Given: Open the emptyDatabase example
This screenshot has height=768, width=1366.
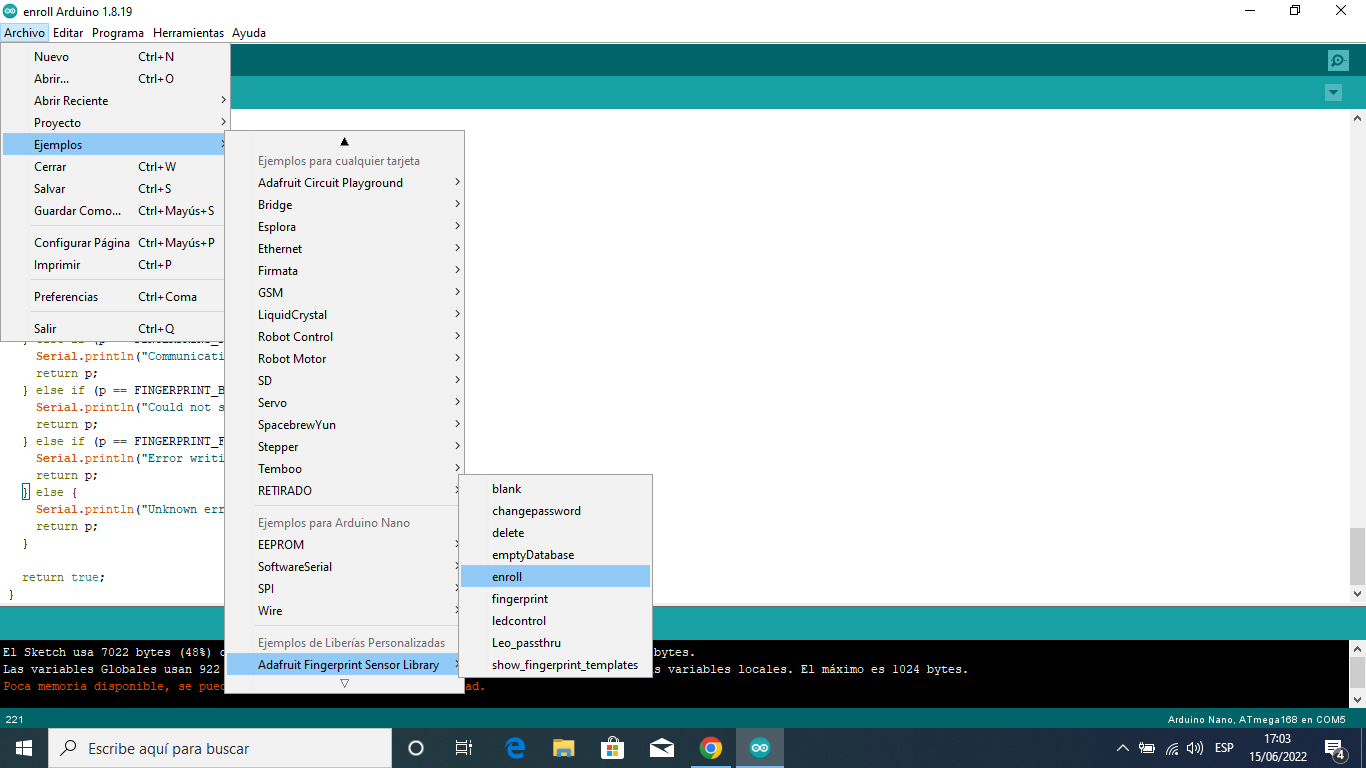Looking at the screenshot, I should coord(556,555).
